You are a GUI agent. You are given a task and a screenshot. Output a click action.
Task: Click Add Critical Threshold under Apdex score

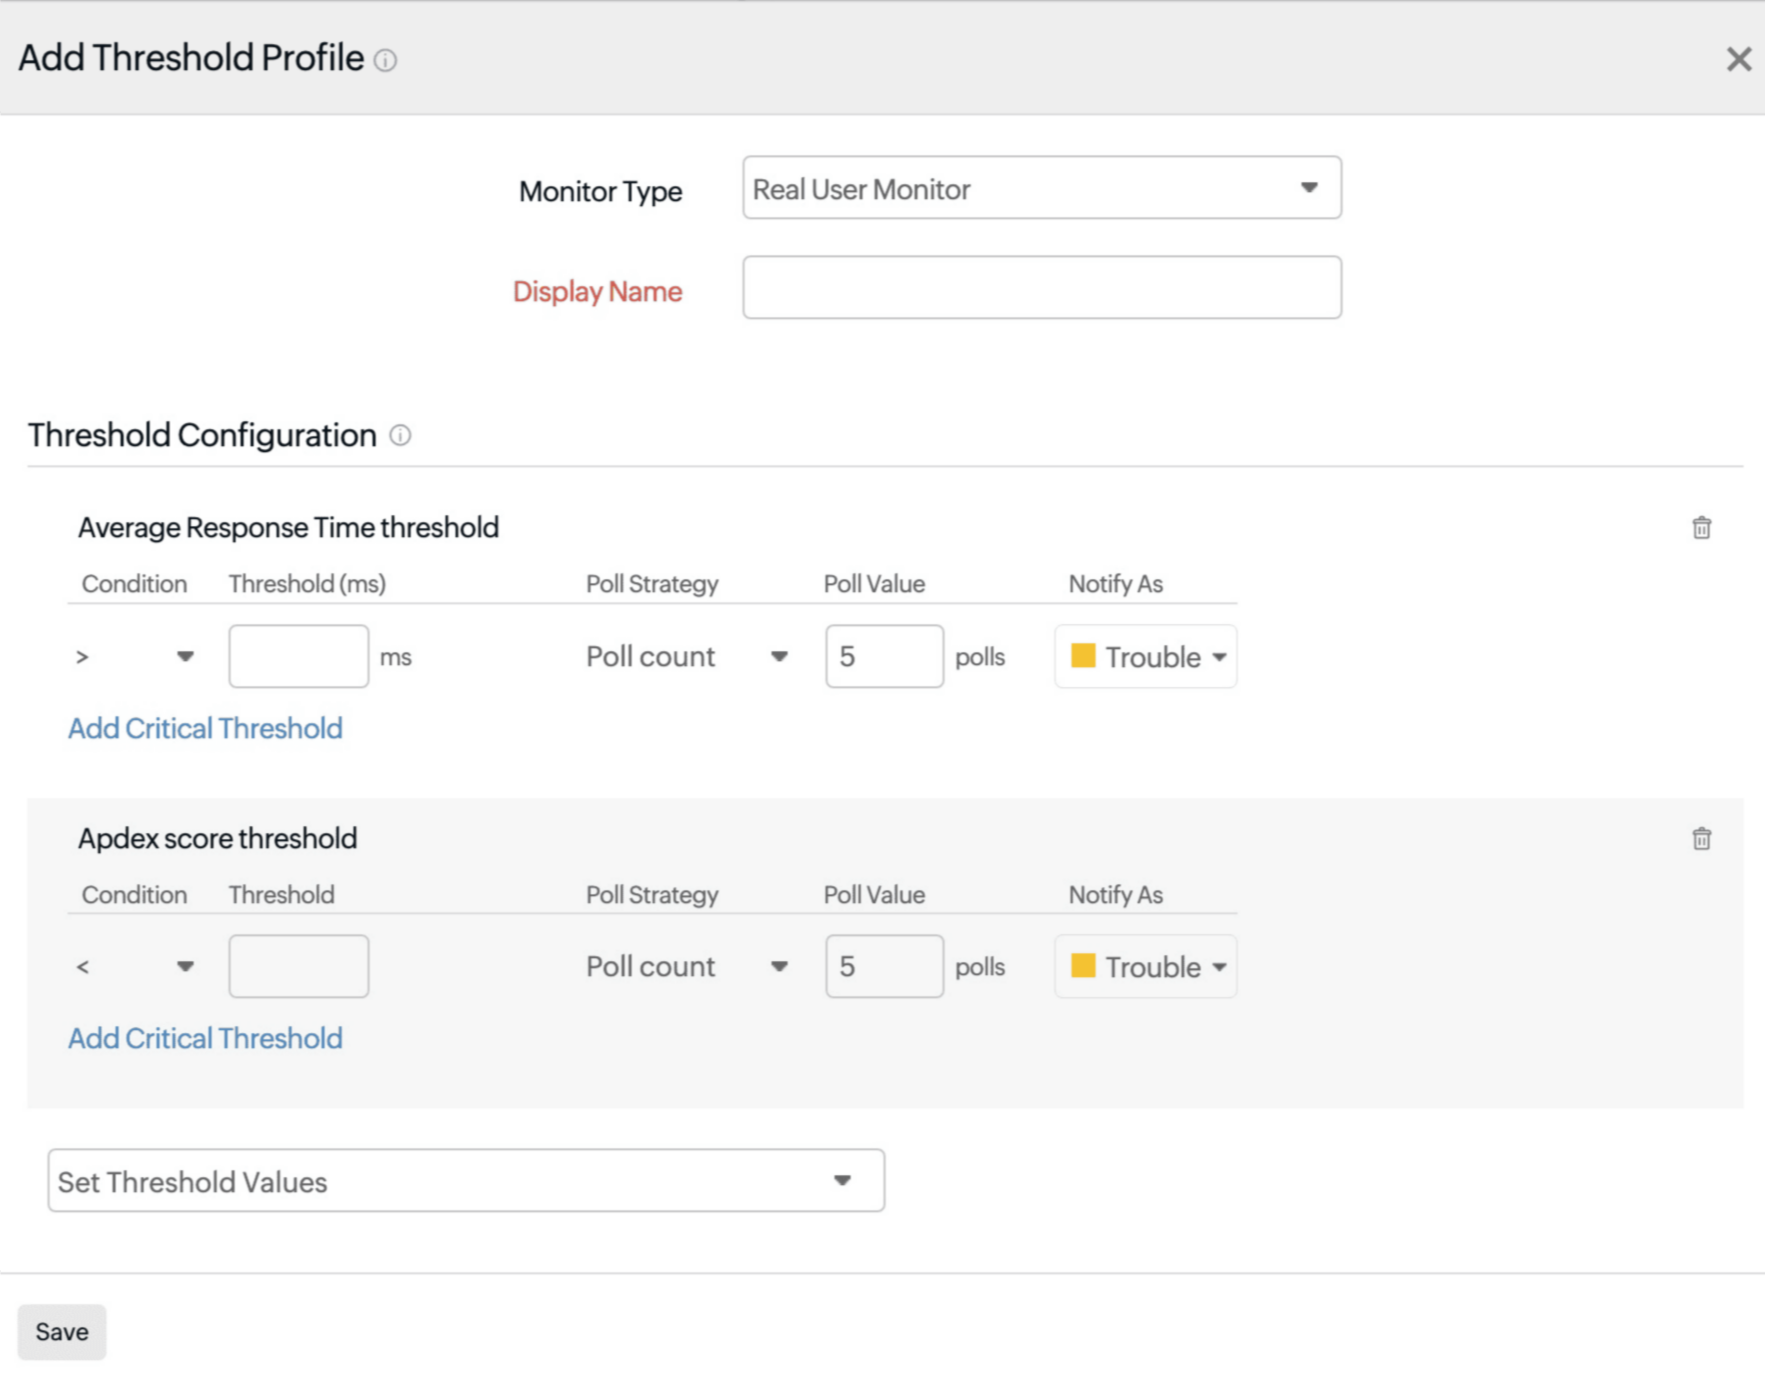pyautogui.click(x=205, y=1038)
